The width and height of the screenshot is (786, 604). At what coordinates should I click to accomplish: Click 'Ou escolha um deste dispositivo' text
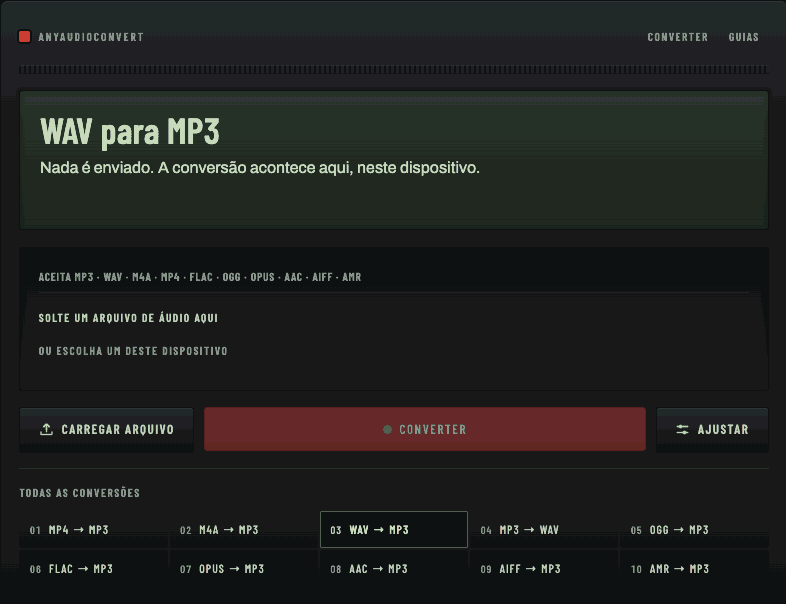133,351
